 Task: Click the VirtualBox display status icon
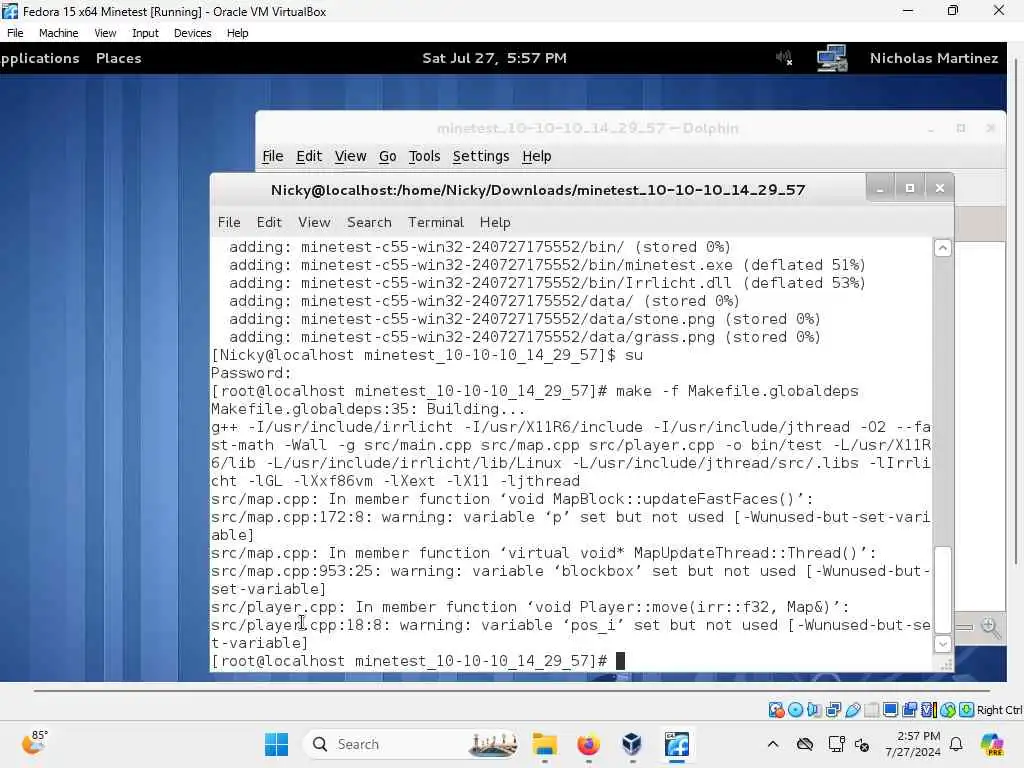[890, 710]
